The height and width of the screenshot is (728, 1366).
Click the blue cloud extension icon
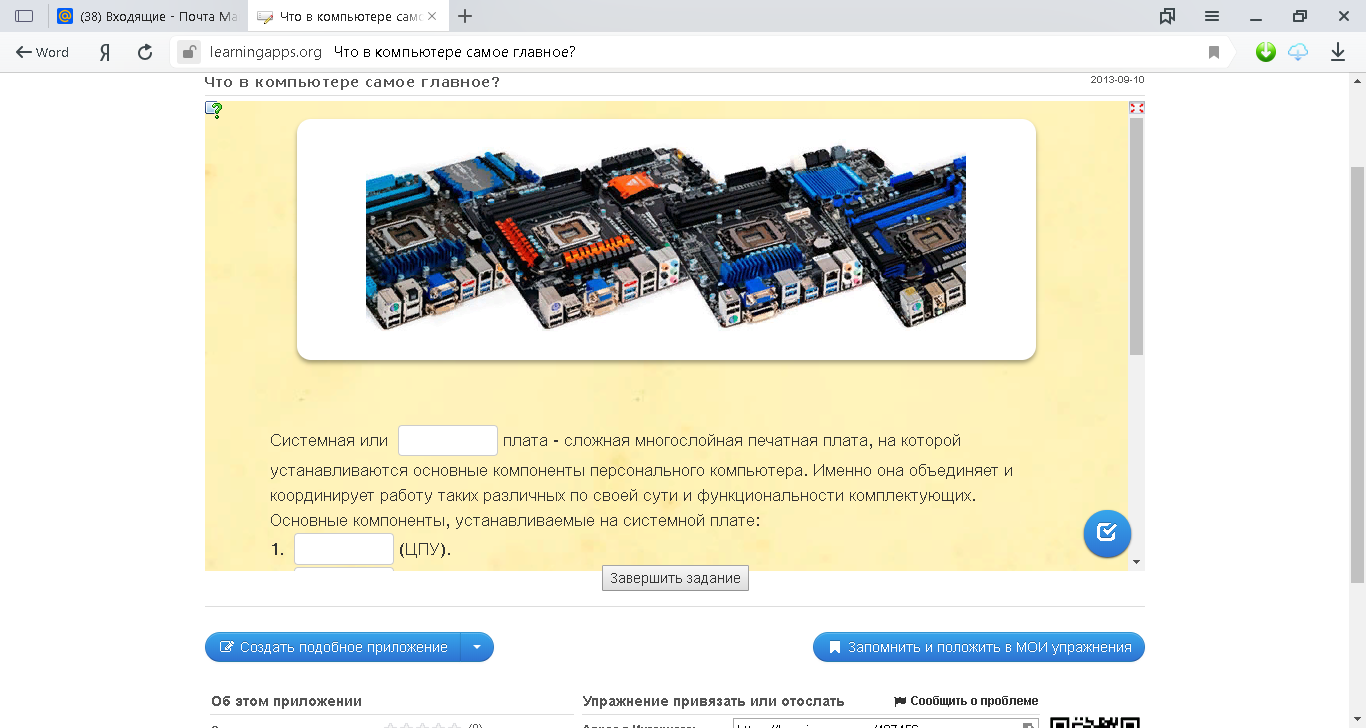coord(1298,53)
